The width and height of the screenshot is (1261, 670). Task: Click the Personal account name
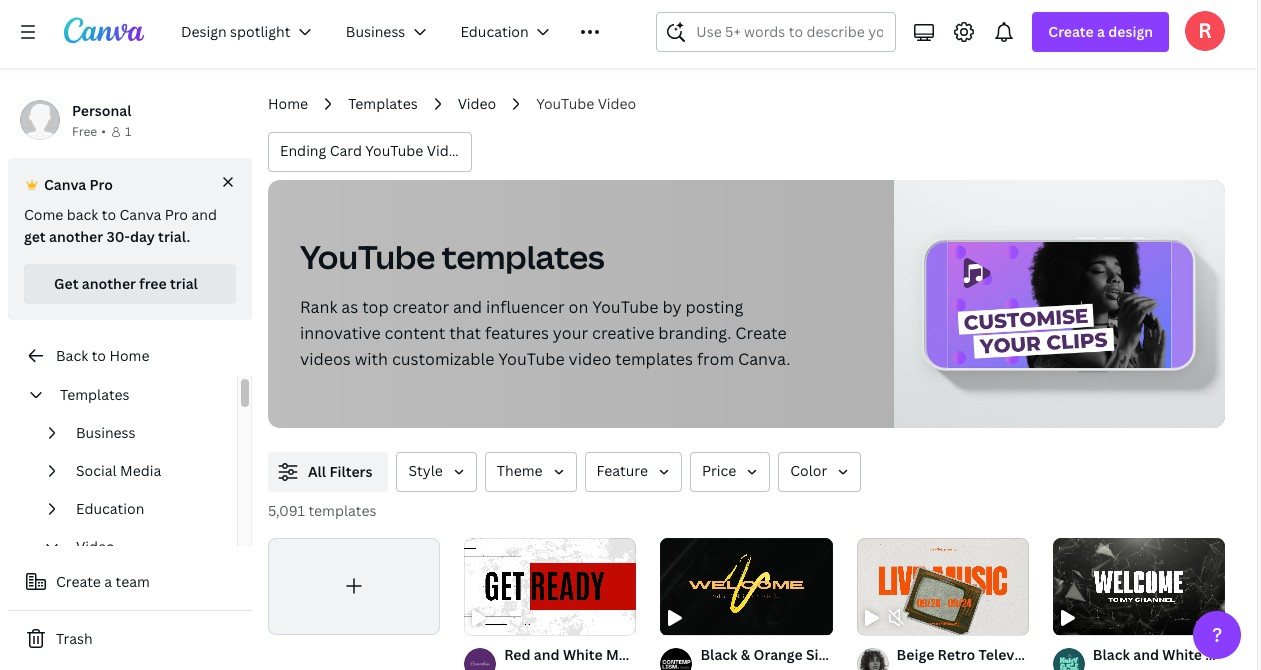pos(102,111)
